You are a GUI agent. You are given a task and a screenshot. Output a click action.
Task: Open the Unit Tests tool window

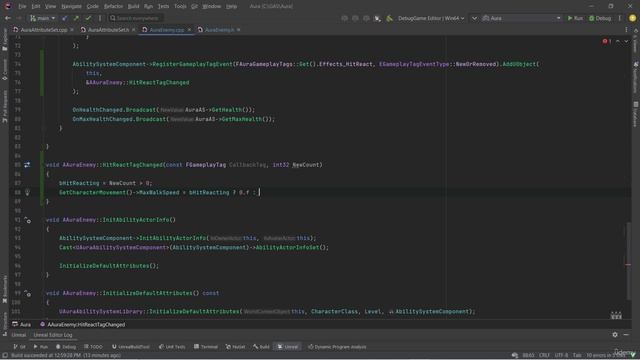pyautogui.click(x=172, y=347)
